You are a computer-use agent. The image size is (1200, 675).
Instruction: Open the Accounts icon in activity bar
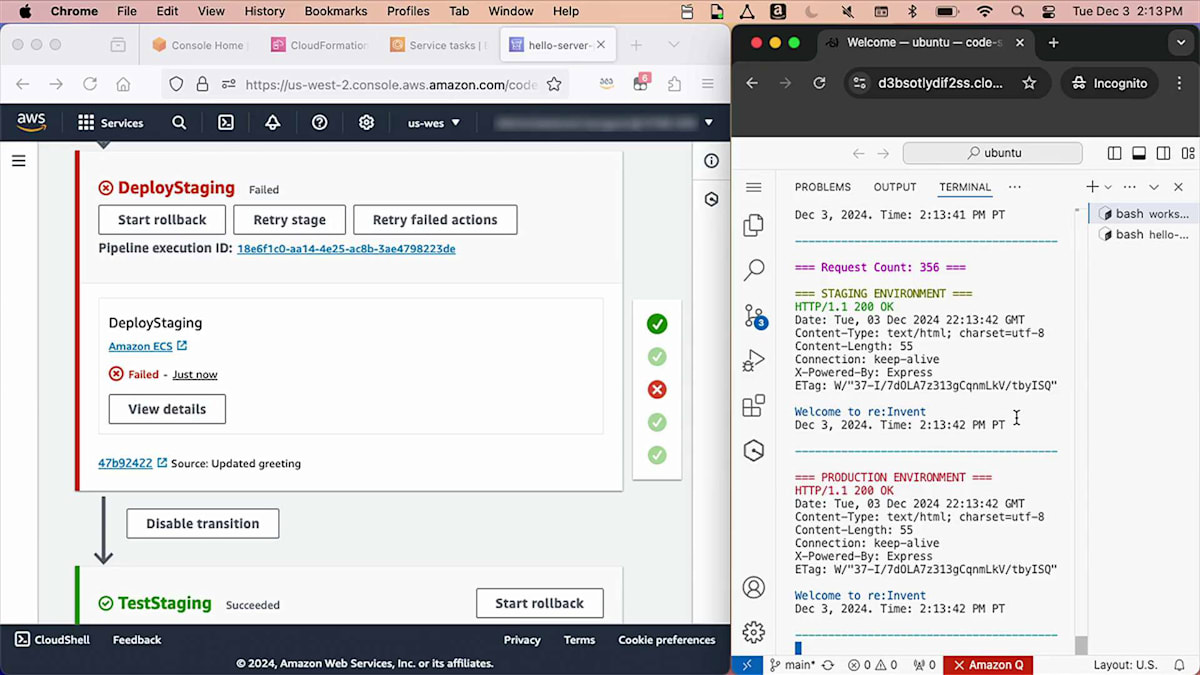[x=754, y=588]
